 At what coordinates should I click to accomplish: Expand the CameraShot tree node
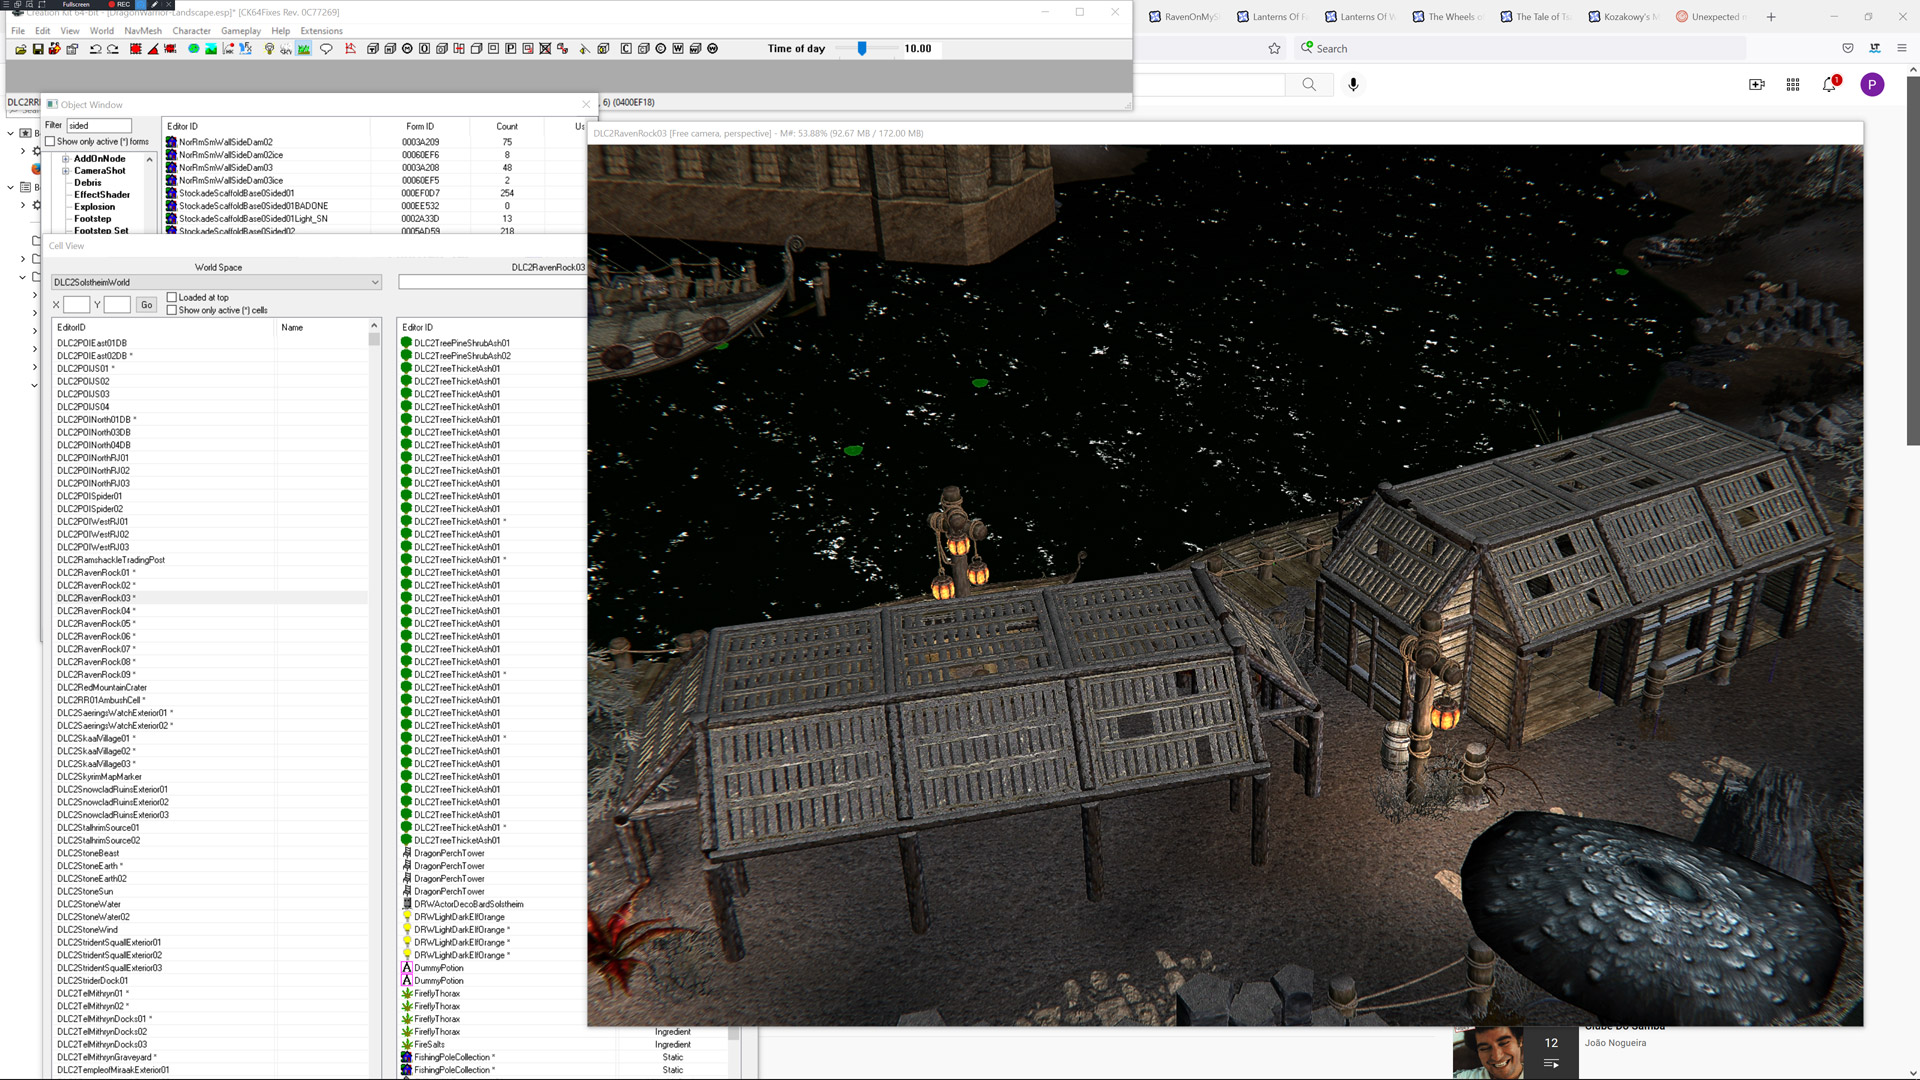66,171
